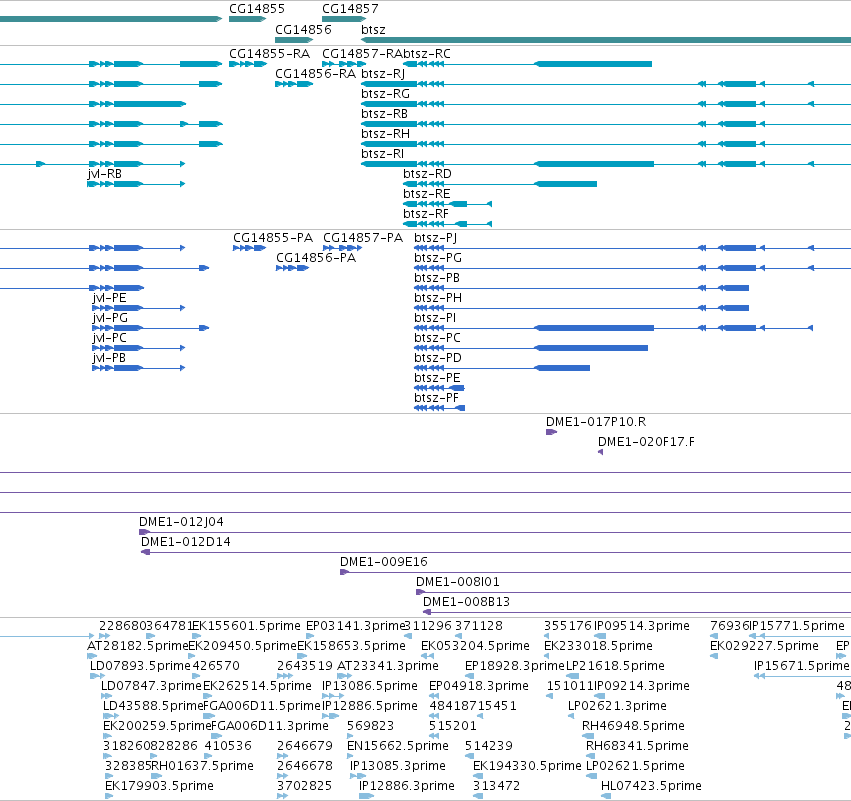Select the btsz-RH transcript label
This screenshot has height=801, width=851.
(x=385, y=134)
